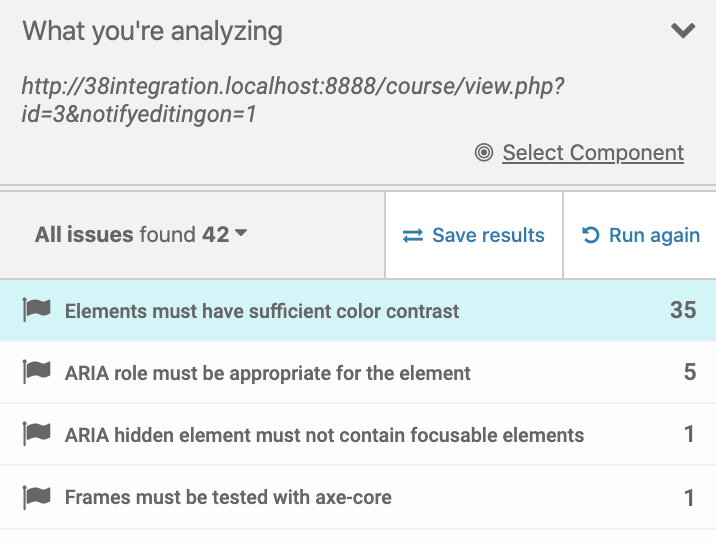
Task: Click Run again button
Action: coord(640,235)
